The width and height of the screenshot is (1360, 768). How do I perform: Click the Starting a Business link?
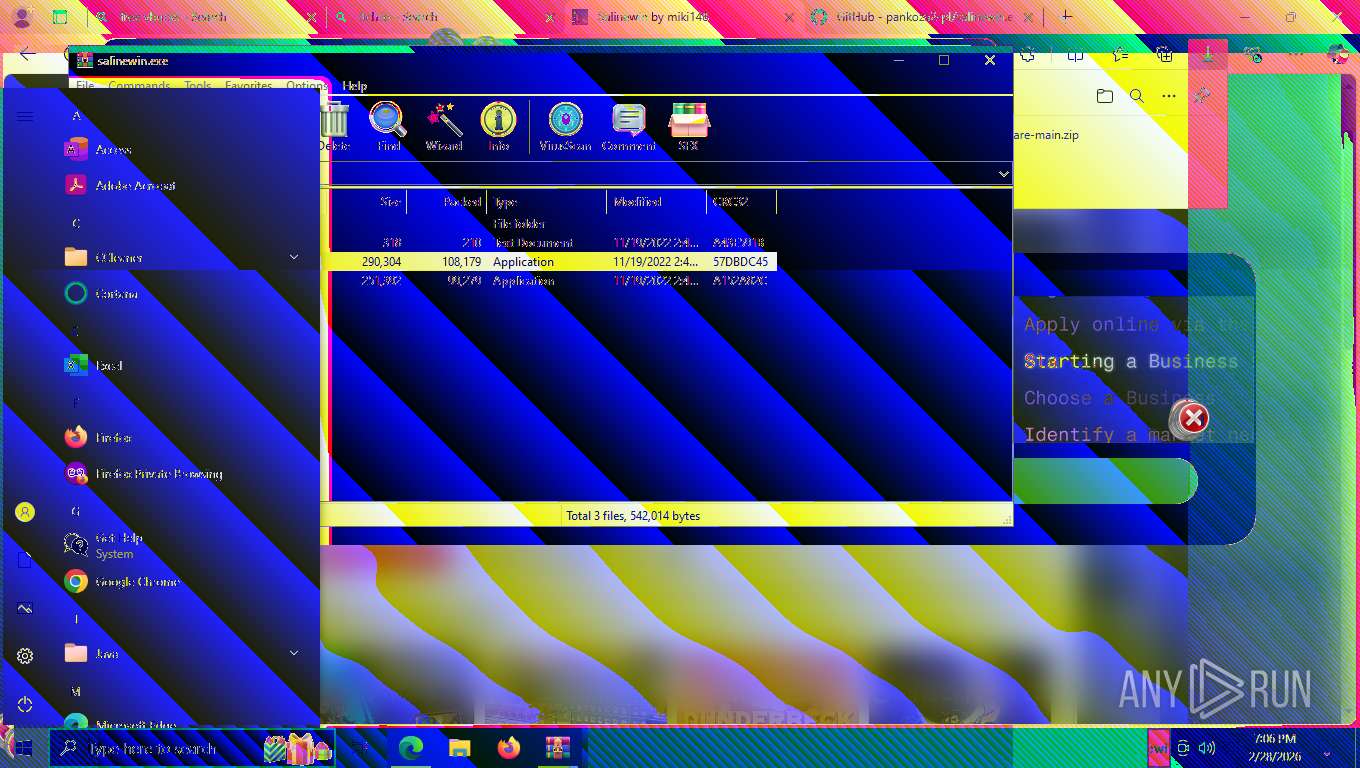(x=1131, y=361)
